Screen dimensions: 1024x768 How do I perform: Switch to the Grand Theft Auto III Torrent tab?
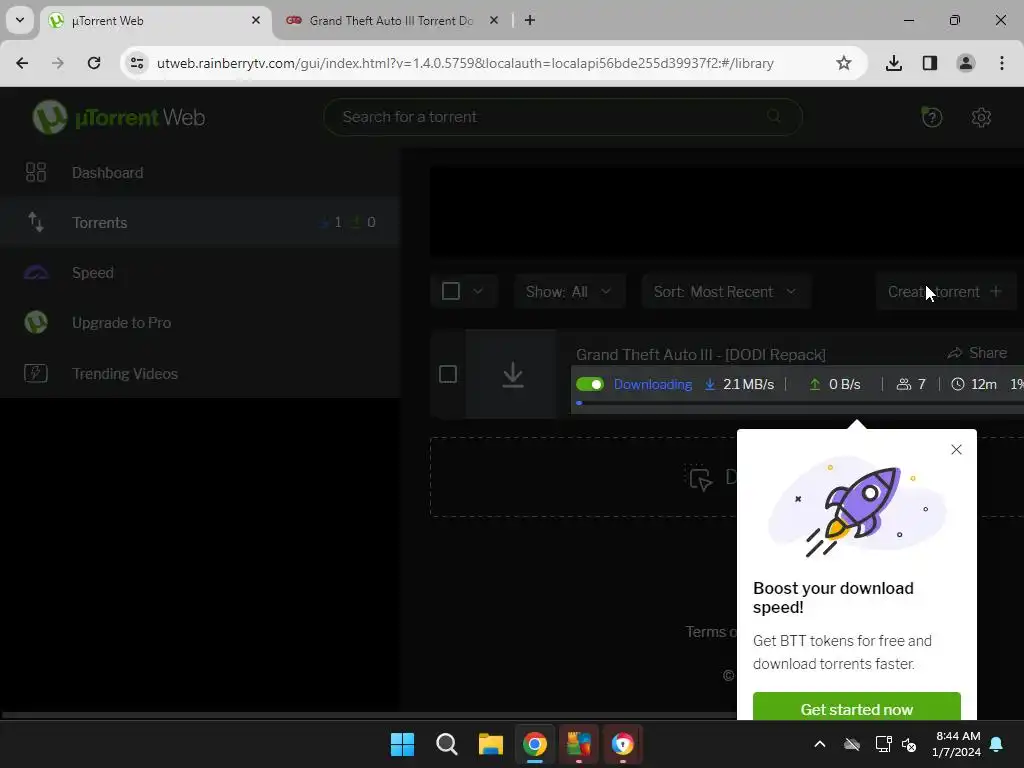point(391,21)
